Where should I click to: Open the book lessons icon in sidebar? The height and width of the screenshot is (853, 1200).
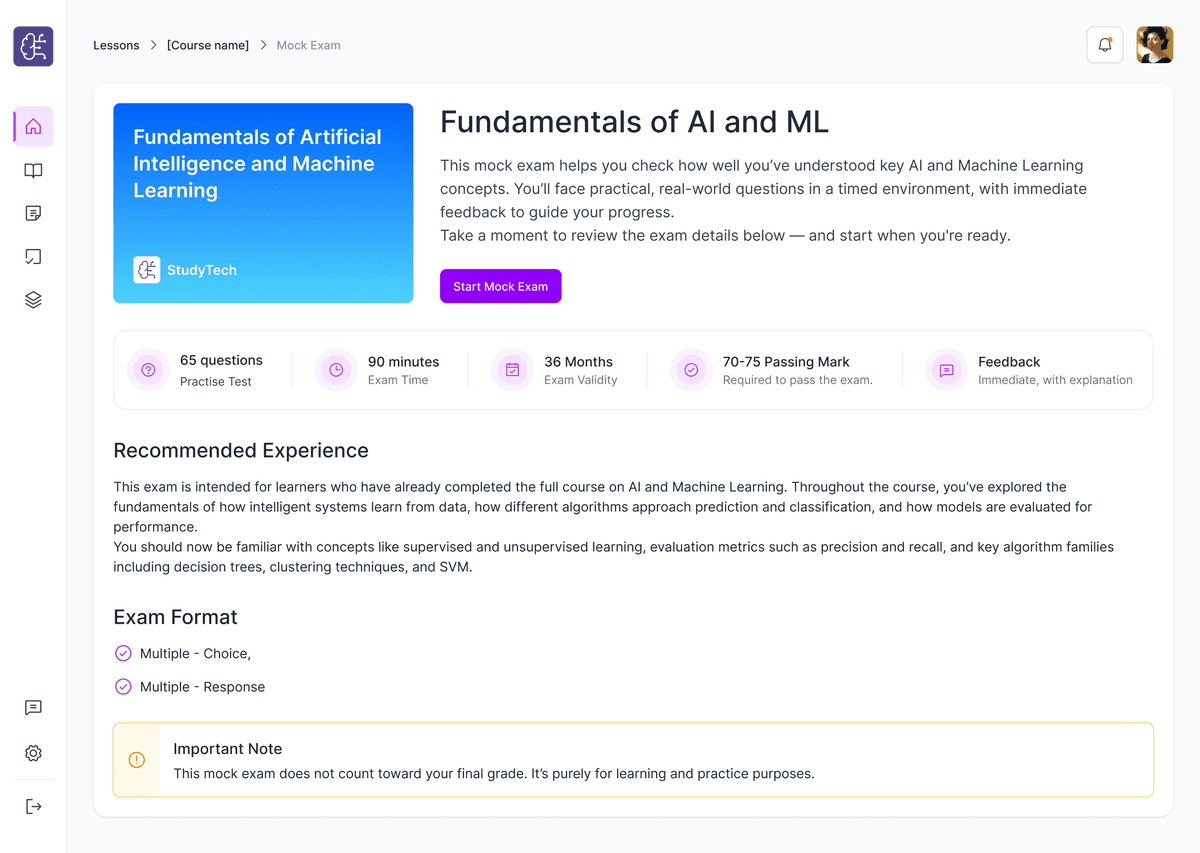point(33,171)
